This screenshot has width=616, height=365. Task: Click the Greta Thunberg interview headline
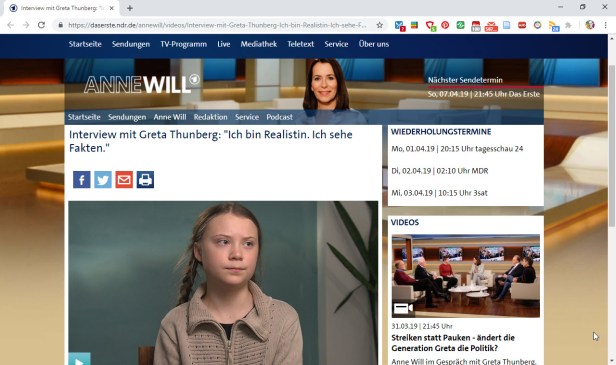211,141
